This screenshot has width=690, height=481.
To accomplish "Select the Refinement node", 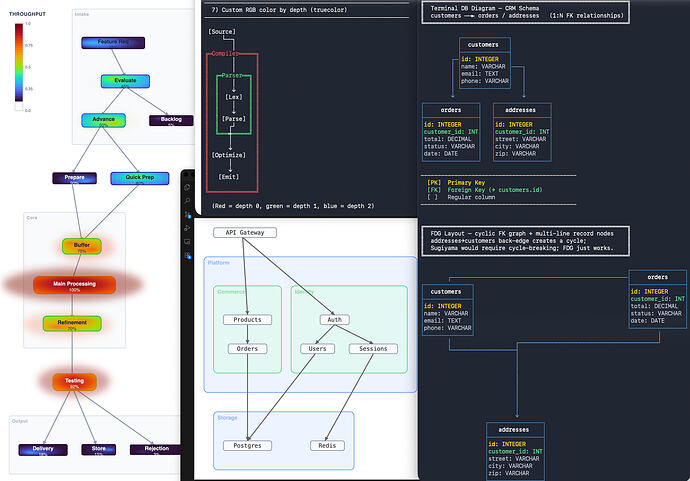I will tap(72, 323).
